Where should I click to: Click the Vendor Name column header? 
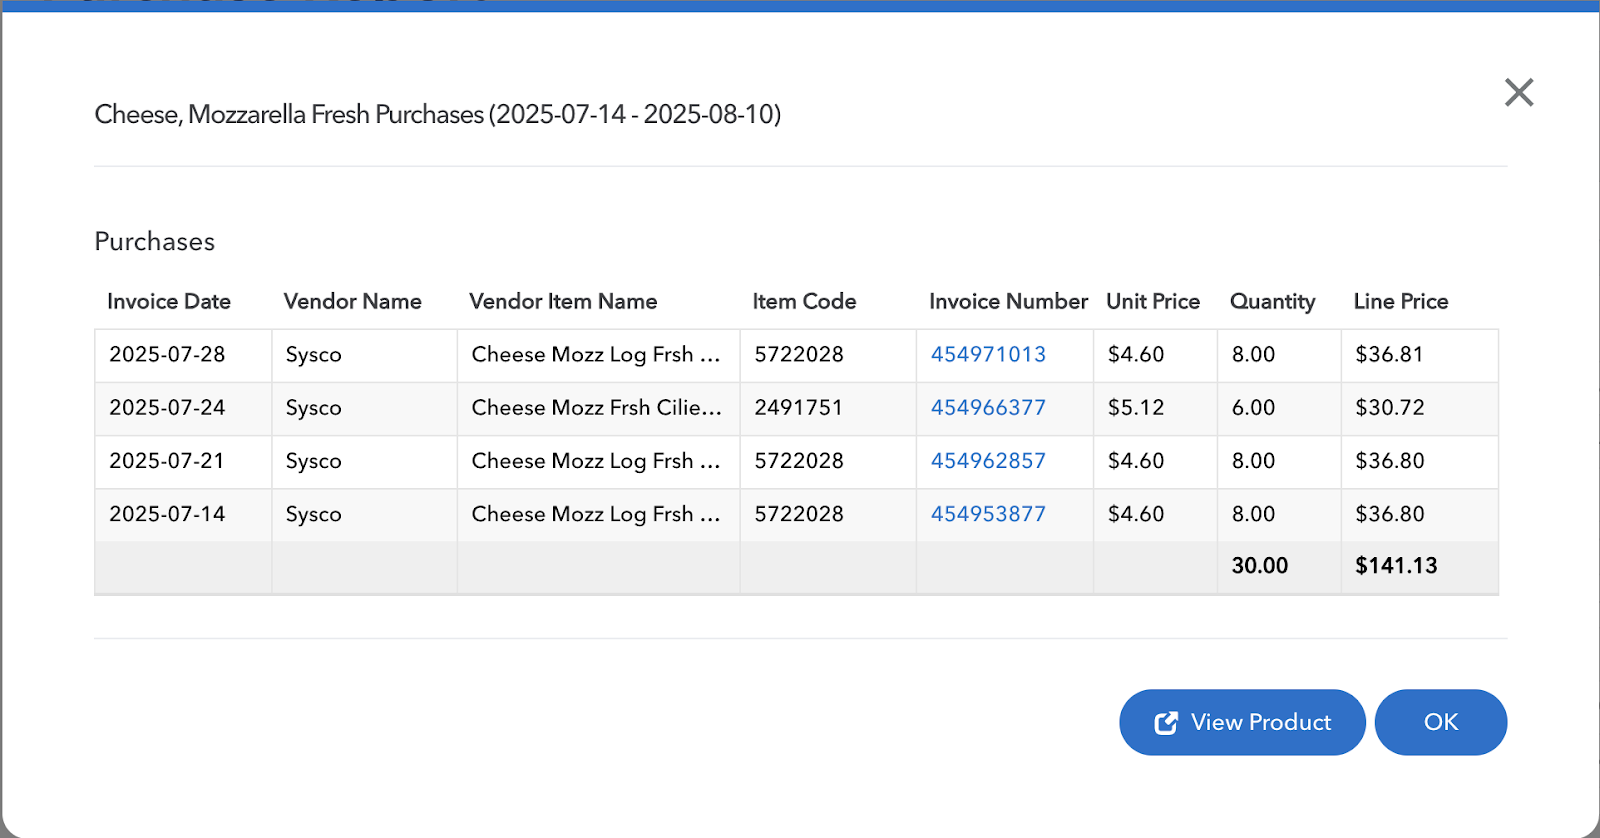352,302
